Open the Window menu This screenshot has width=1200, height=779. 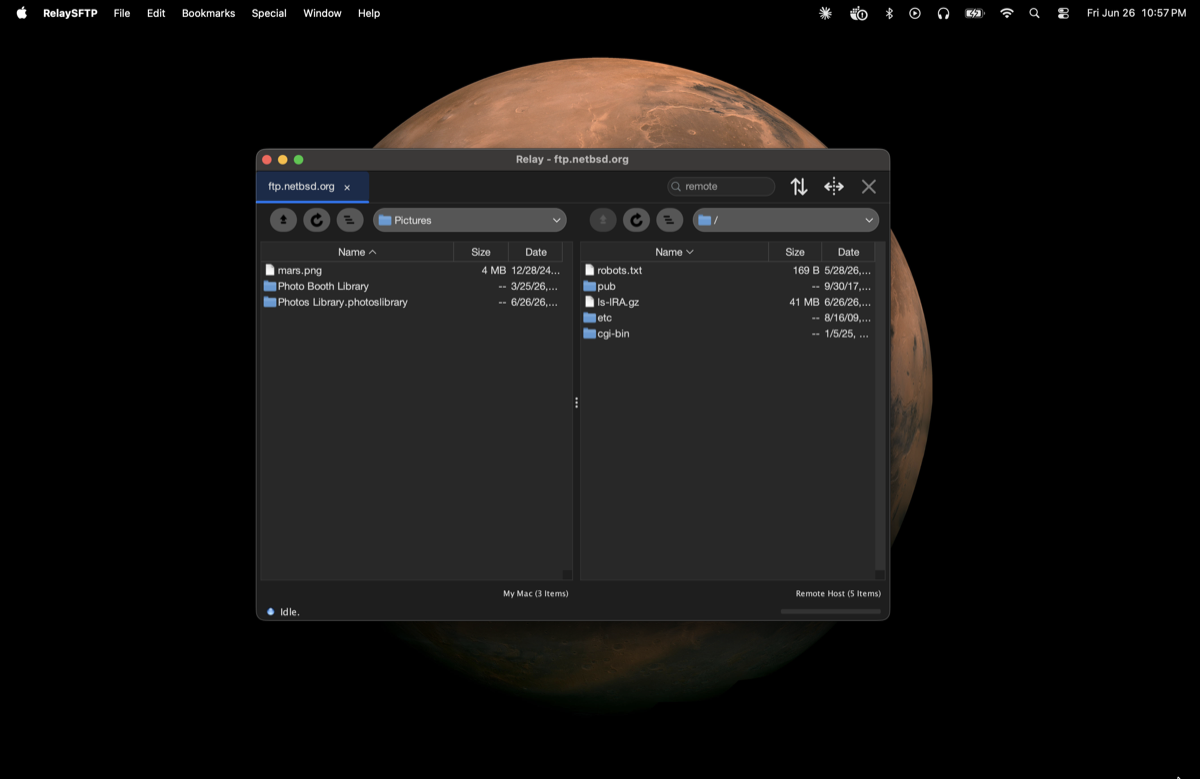(322, 13)
